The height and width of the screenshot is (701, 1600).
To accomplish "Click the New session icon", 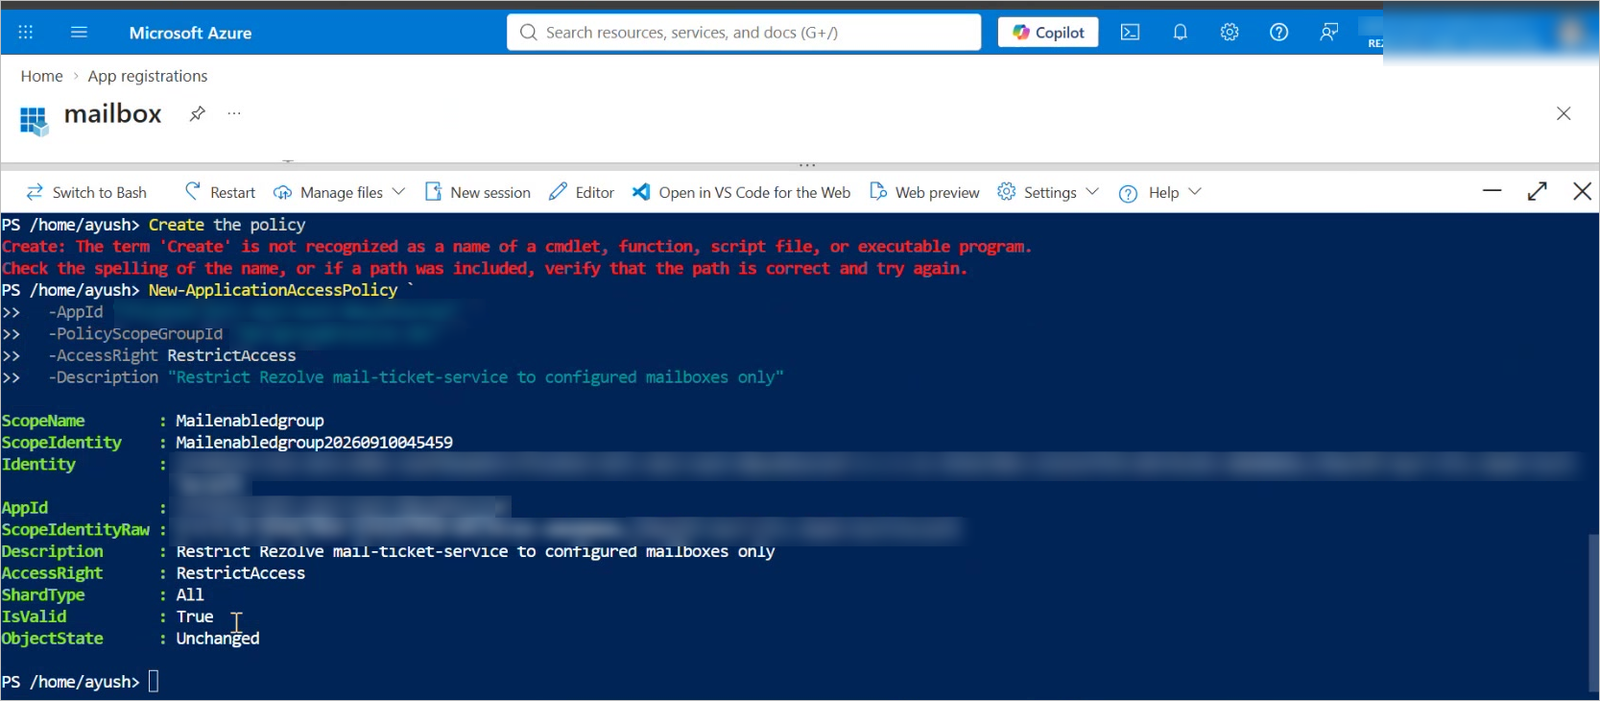I will (x=433, y=192).
